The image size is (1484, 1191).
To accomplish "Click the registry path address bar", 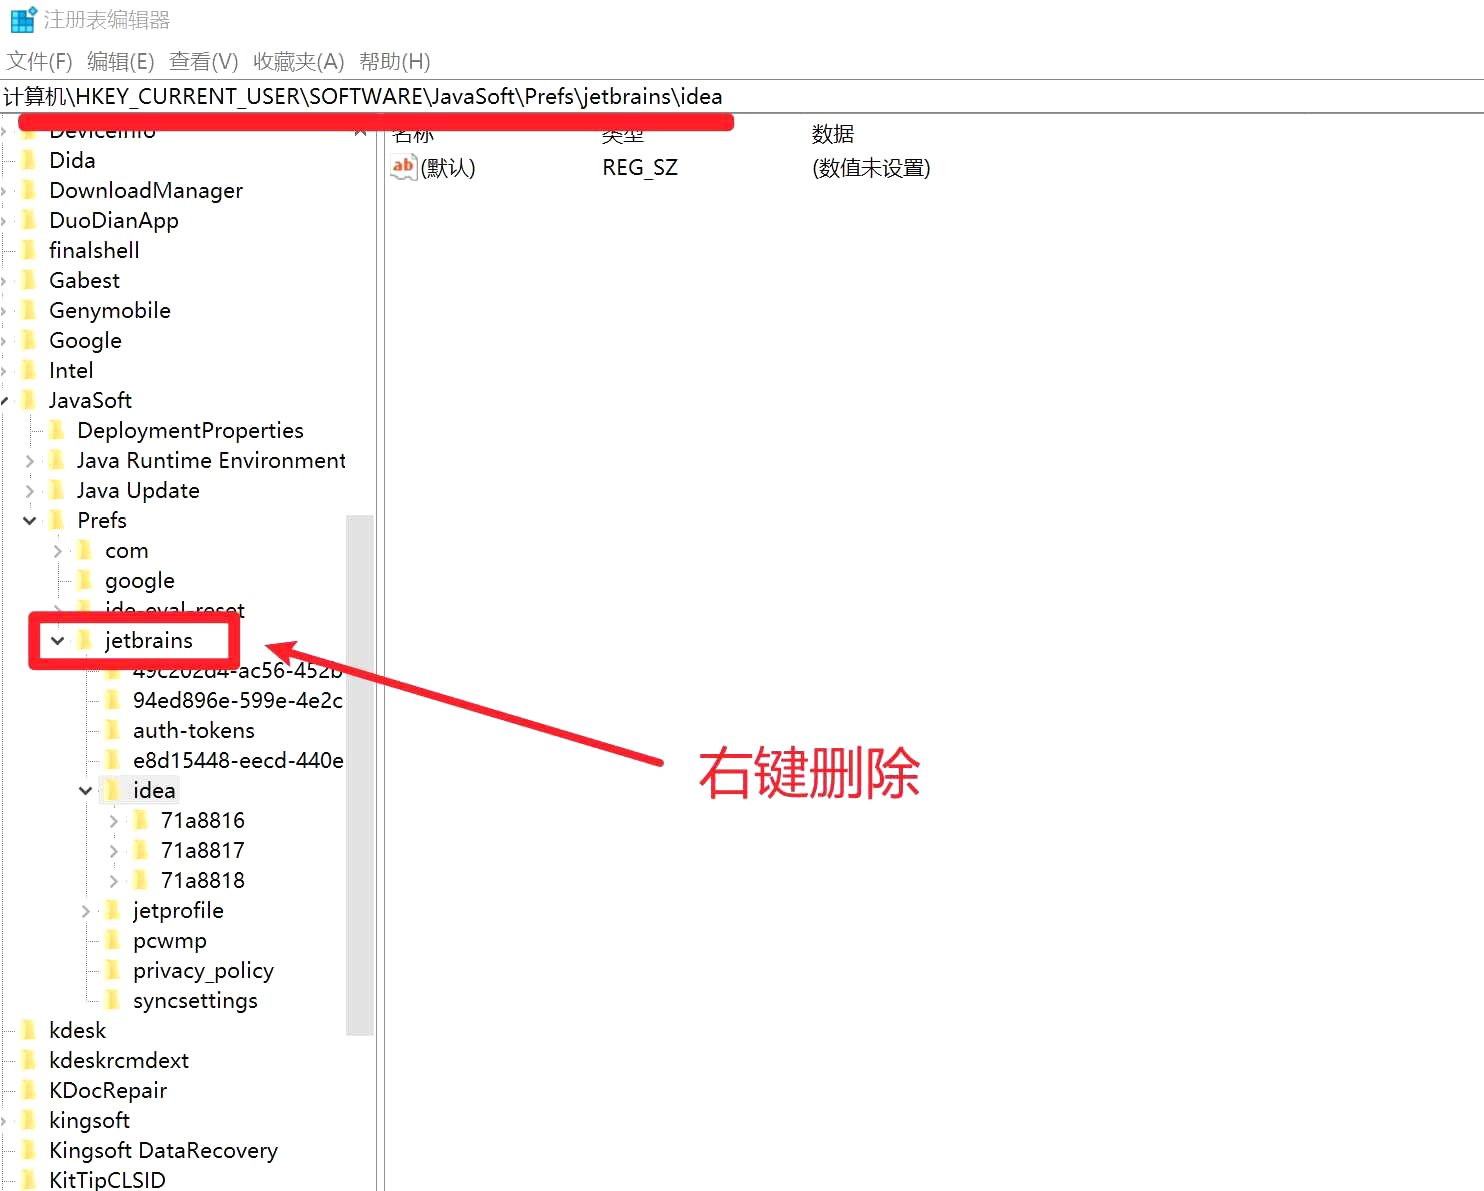I will [x=742, y=97].
